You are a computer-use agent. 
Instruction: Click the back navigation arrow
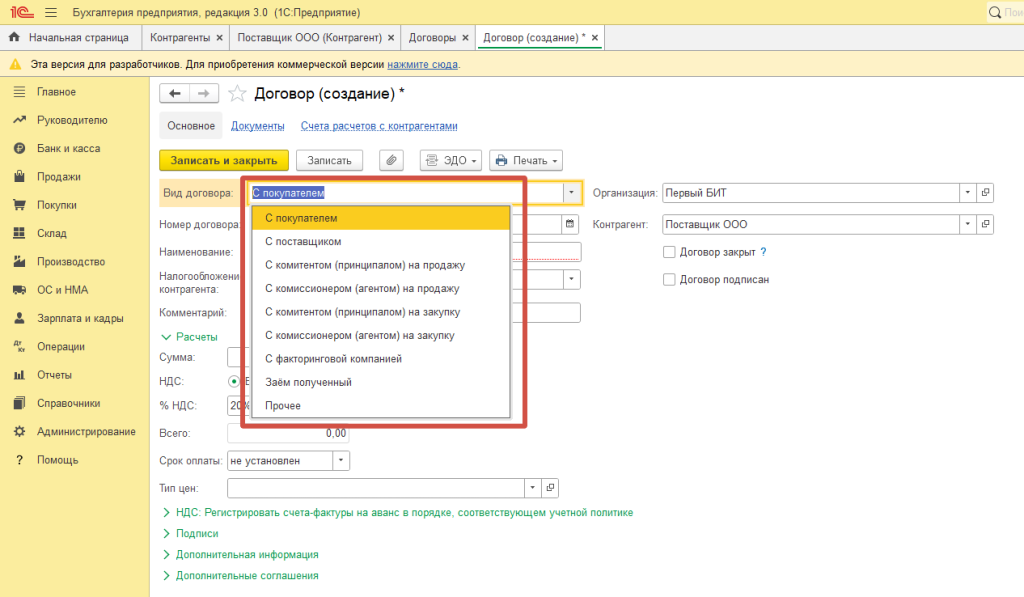175,93
